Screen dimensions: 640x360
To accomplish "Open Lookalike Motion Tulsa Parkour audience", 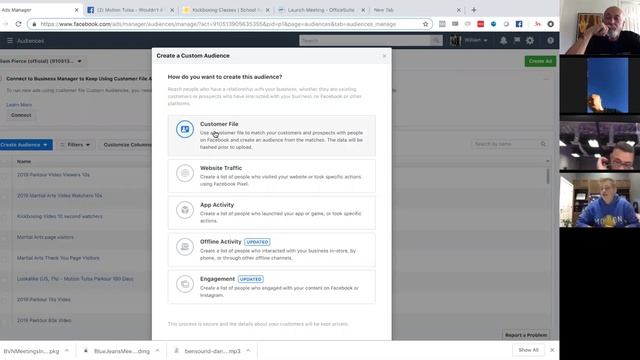I will (x=75, y=279).
